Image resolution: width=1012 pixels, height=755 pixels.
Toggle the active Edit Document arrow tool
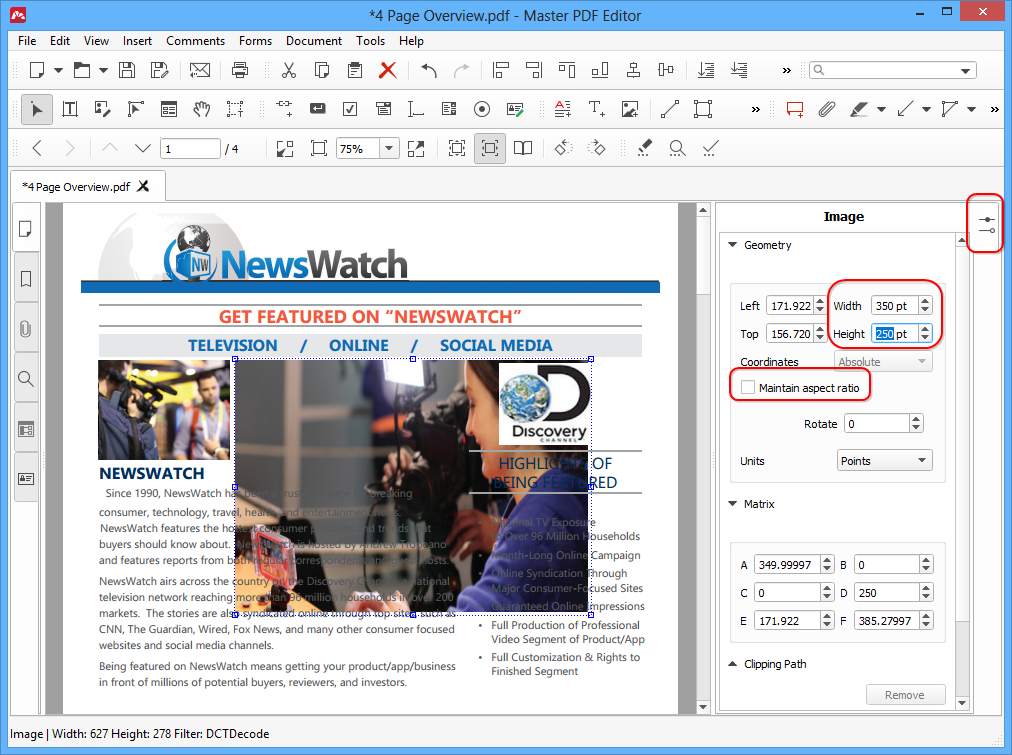click(37, 109)
